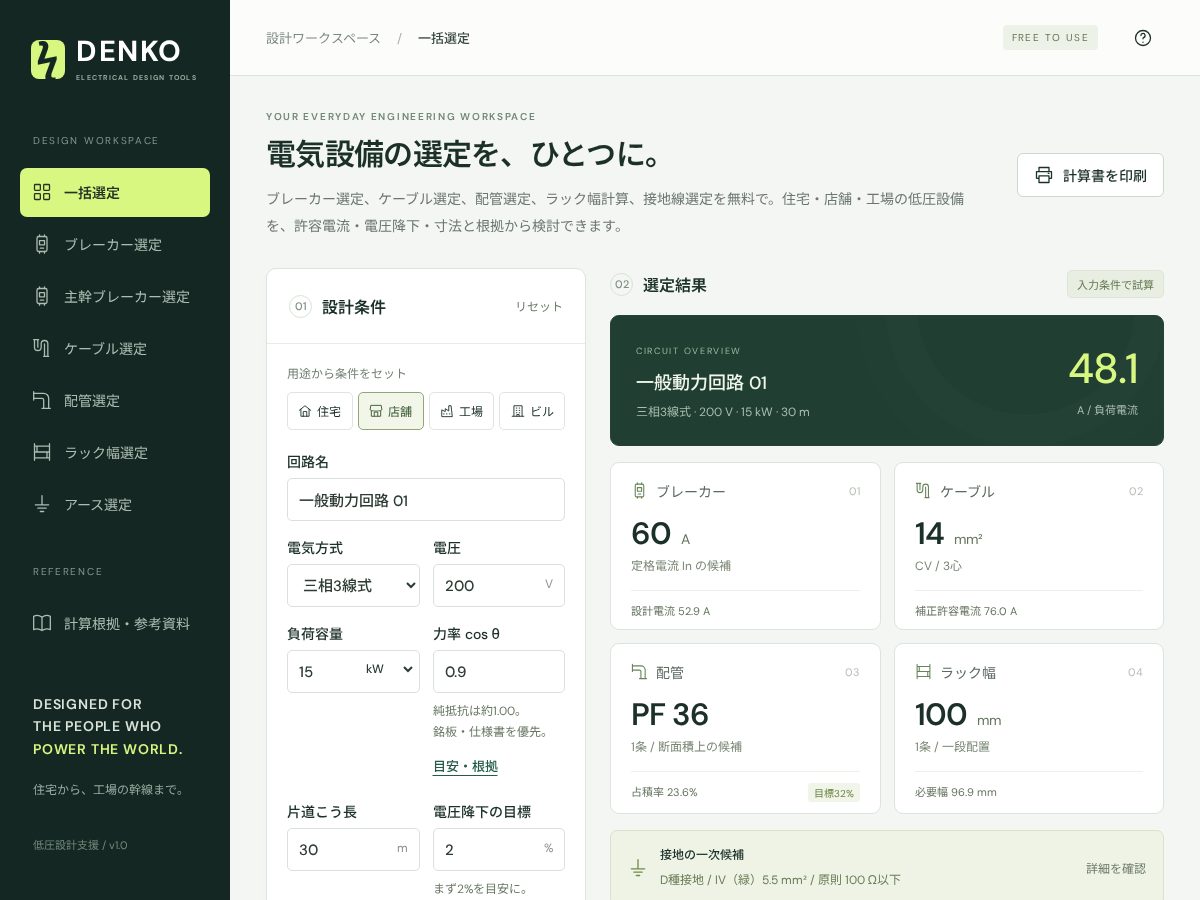Click the 負荷容量 15 input field

point(325,671)
